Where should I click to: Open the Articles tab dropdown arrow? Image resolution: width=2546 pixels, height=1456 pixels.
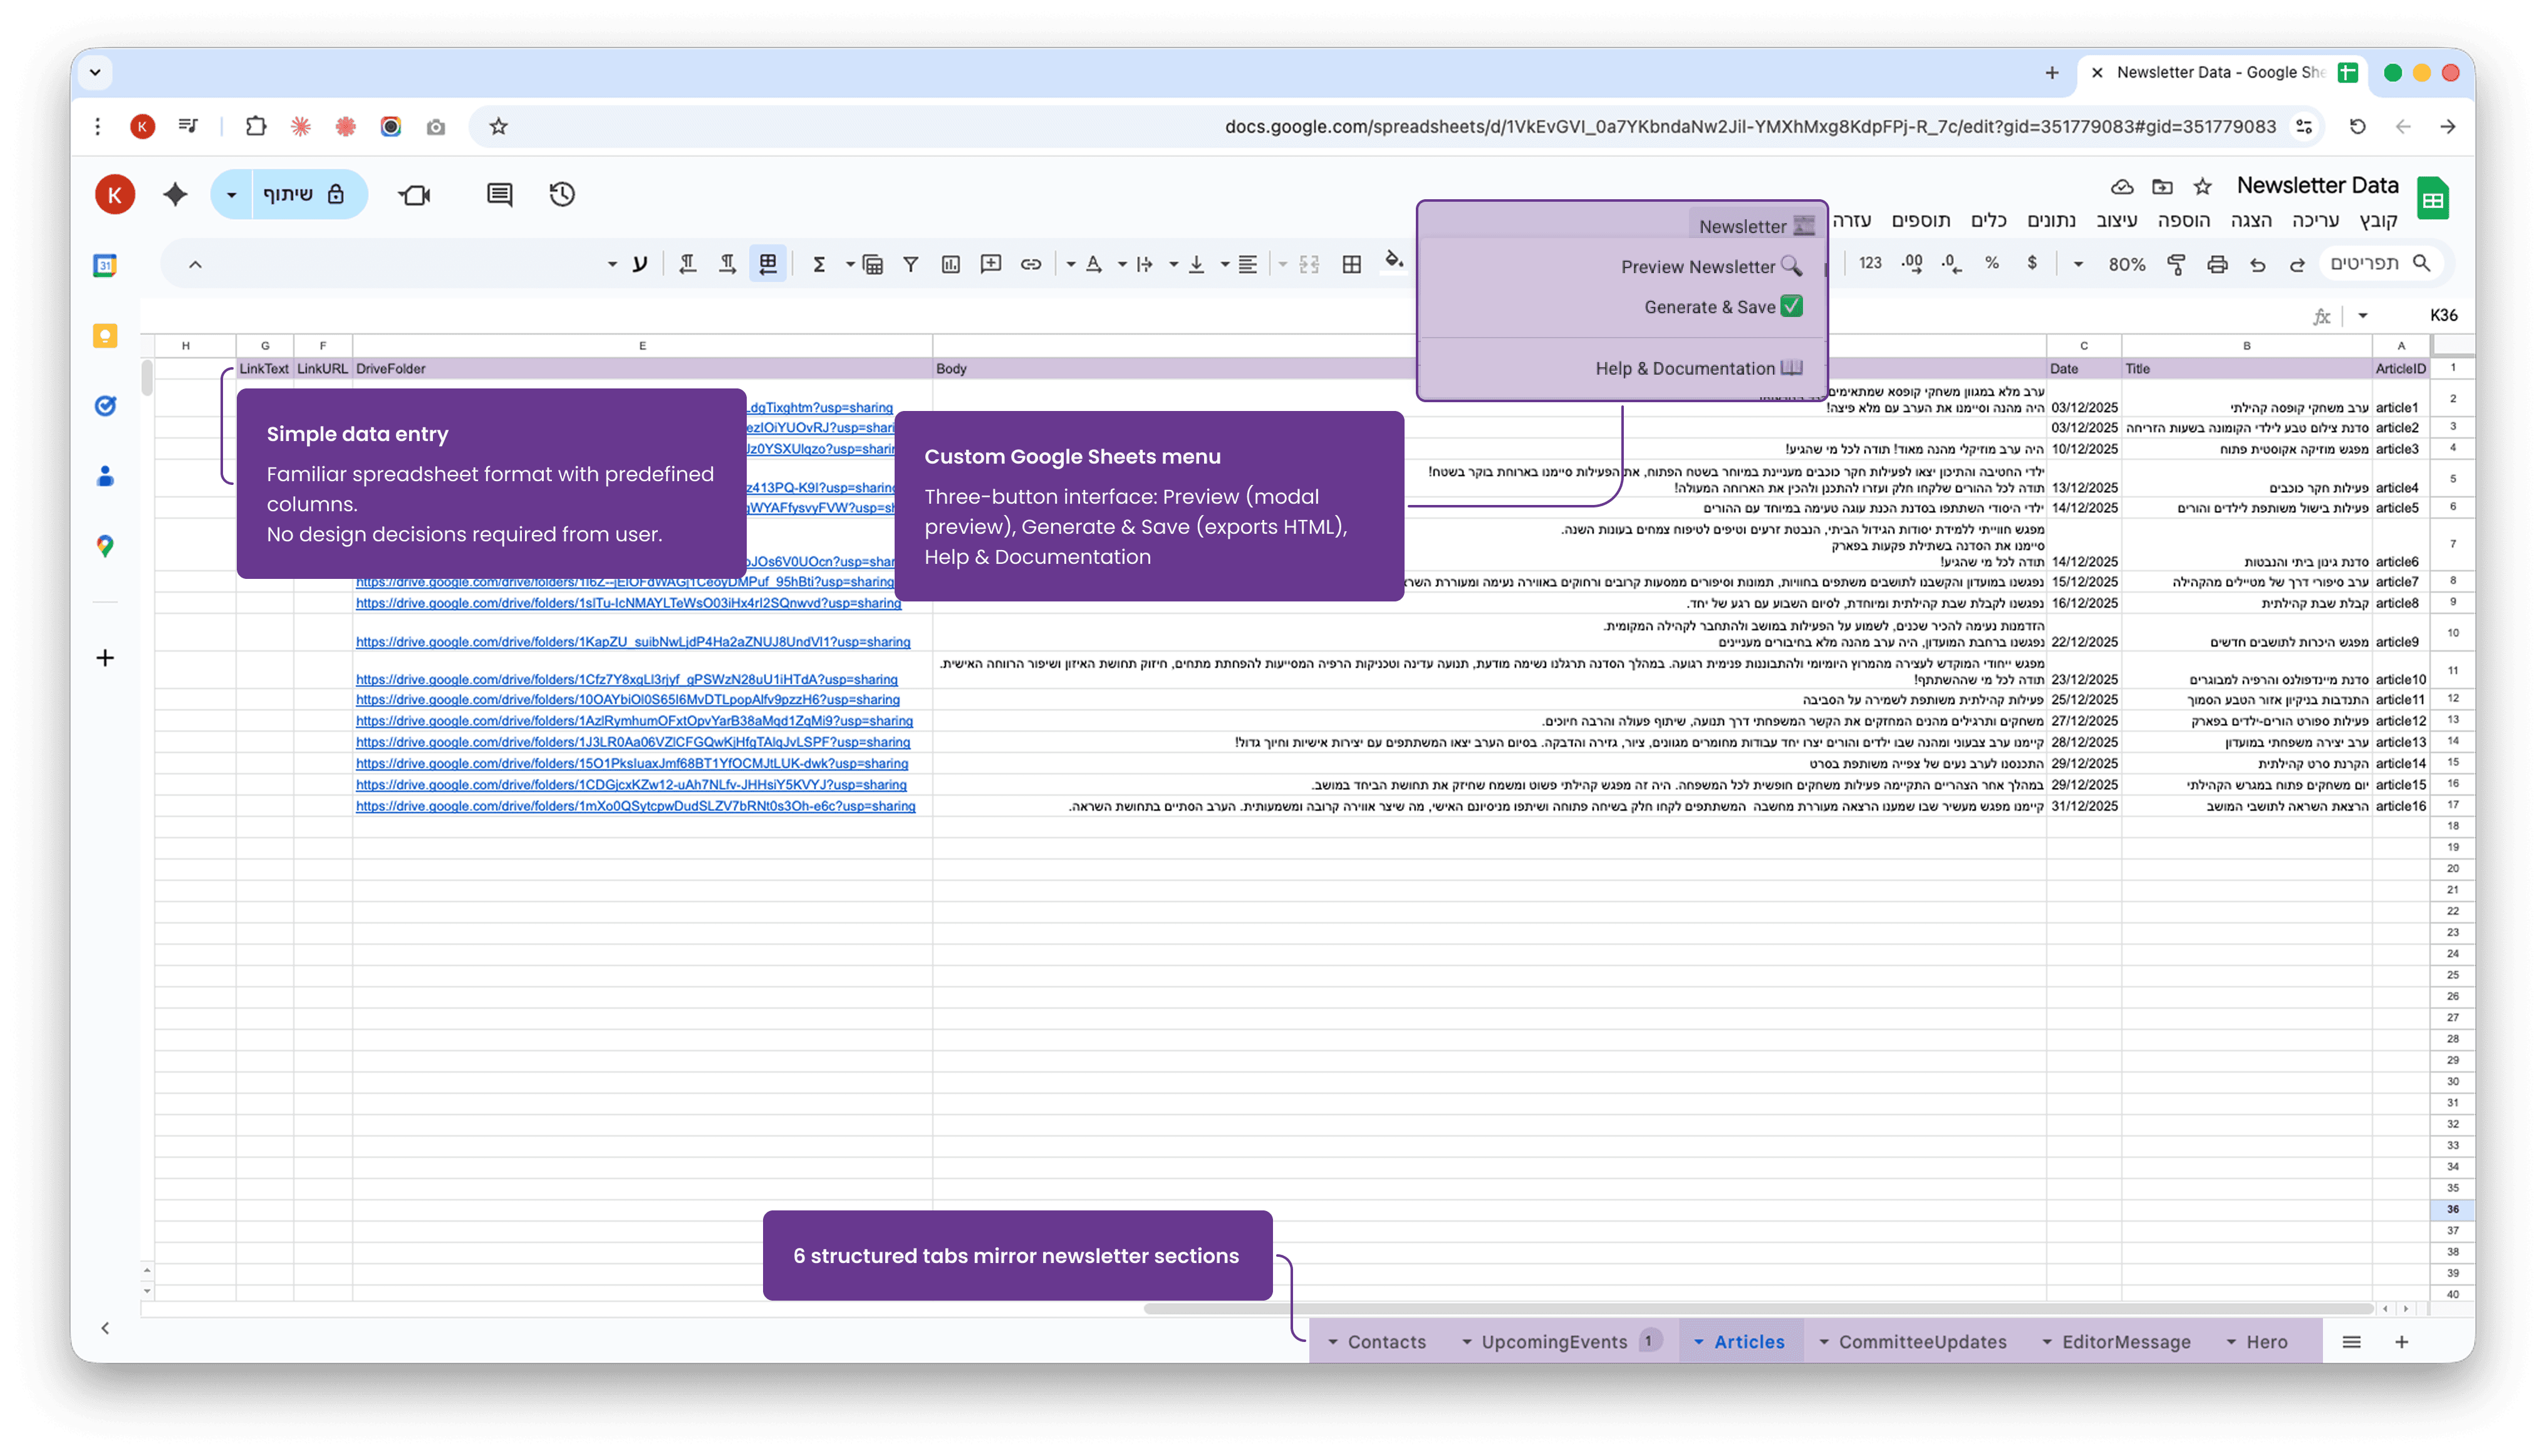pyautogui.click(x=1699, y=1342)
